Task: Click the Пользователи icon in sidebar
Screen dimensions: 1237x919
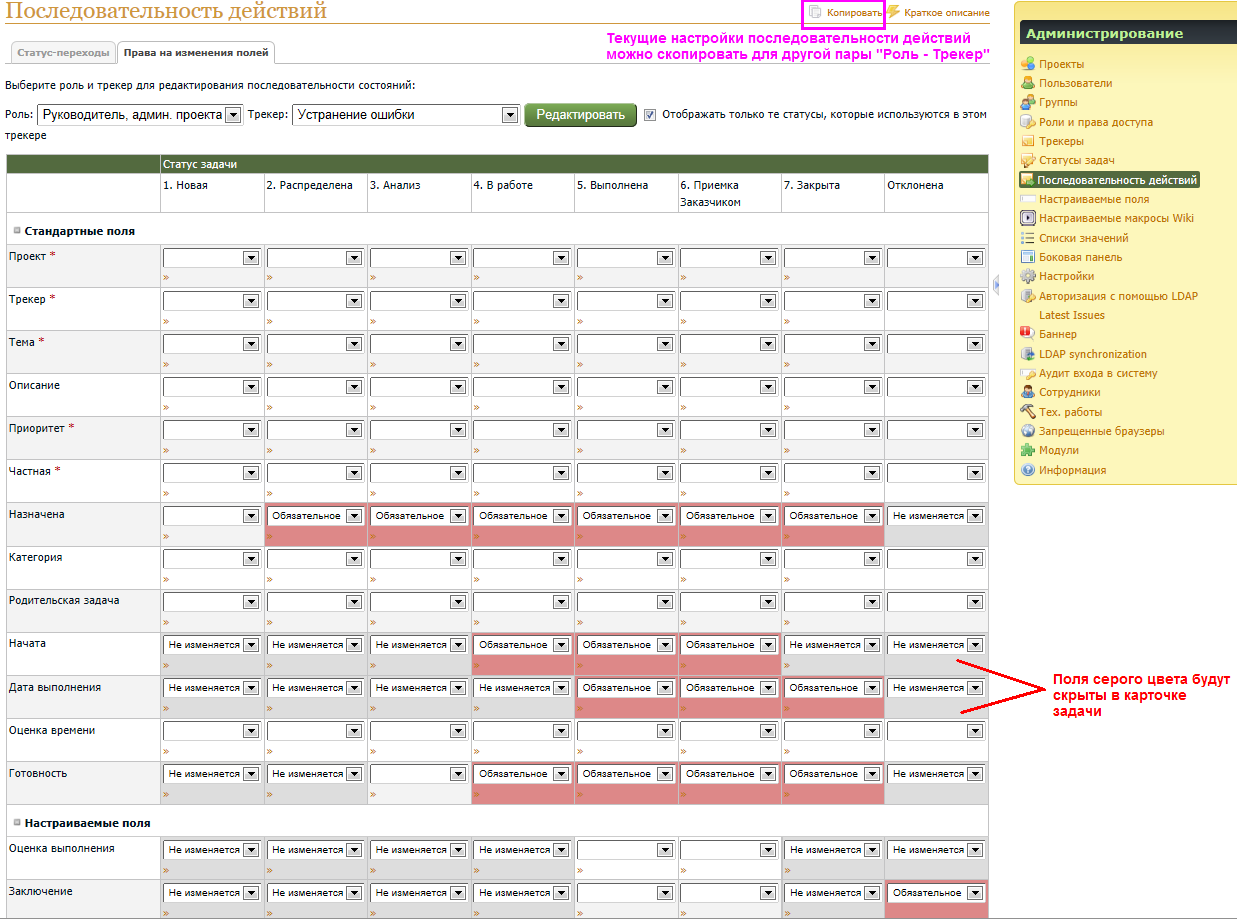Action: [1028, 83]
